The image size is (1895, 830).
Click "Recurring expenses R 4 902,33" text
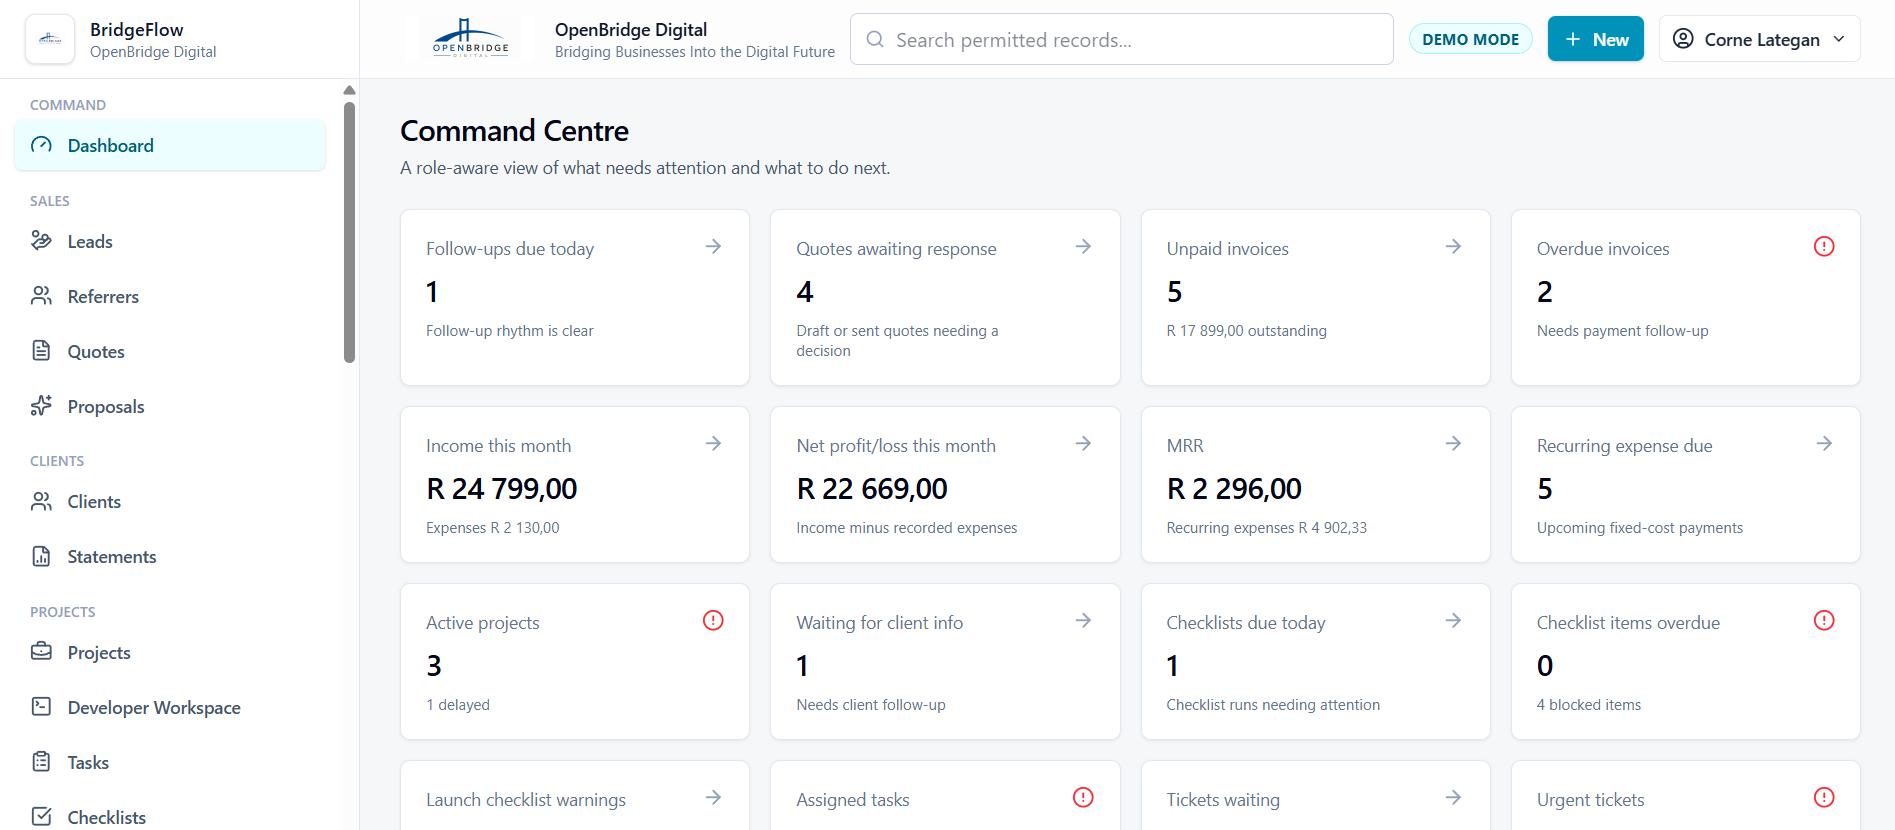pos(1266,528)
